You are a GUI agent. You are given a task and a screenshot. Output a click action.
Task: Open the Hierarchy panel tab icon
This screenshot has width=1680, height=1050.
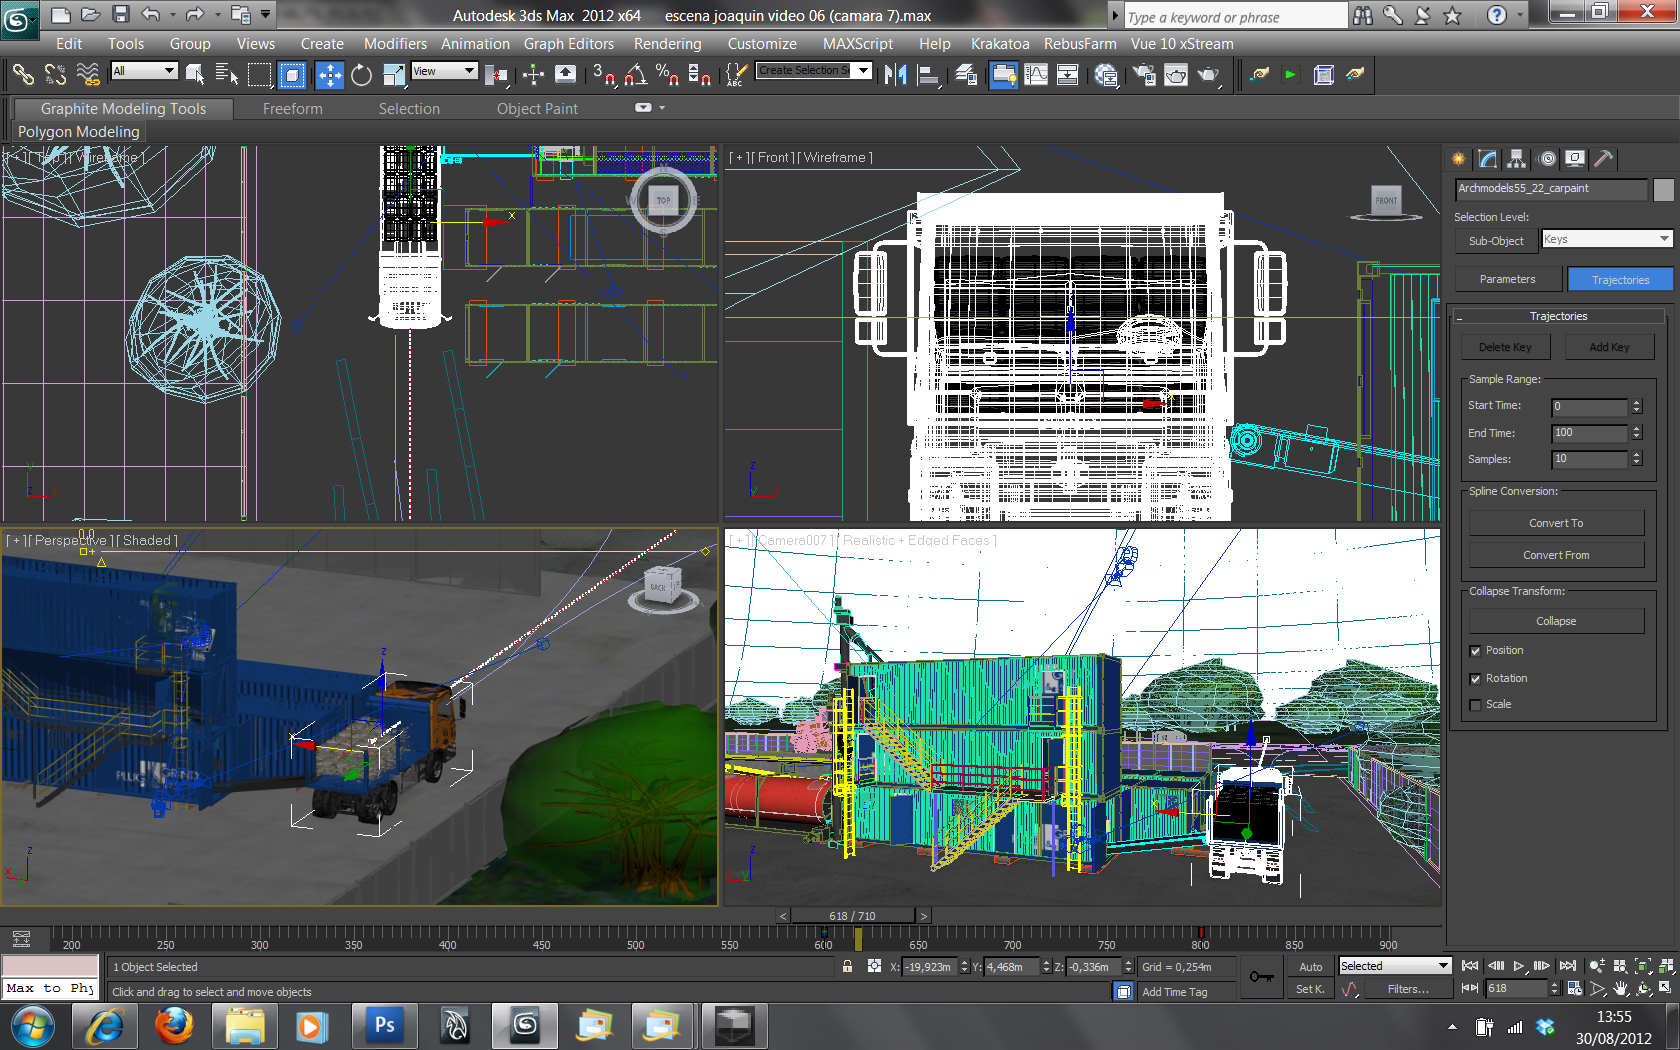pyautogui.click(x=1516, y=159)
